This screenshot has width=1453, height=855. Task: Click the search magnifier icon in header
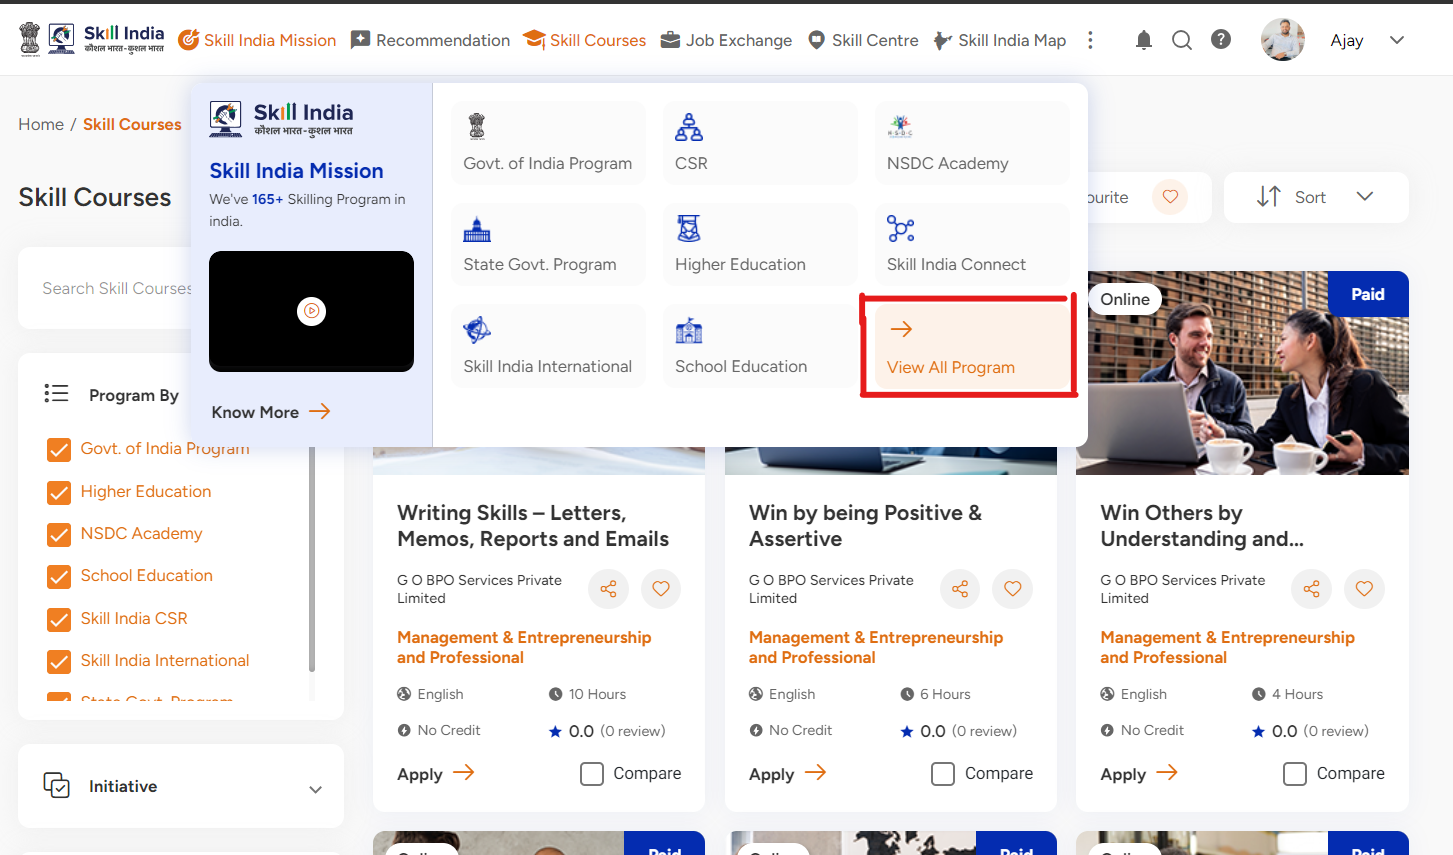1182,40
